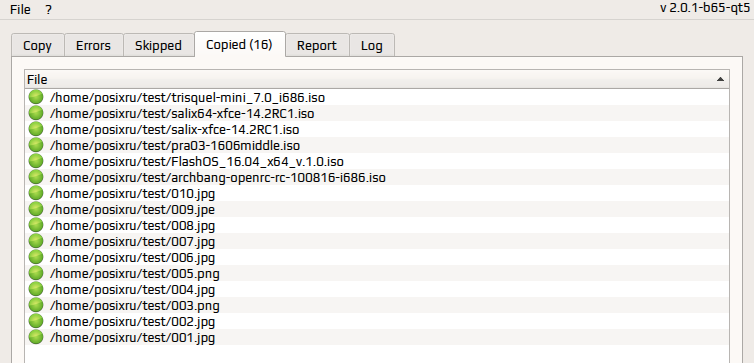The image size is (754, 363).
Task: Open the Report tab
Action: (316, 46)
